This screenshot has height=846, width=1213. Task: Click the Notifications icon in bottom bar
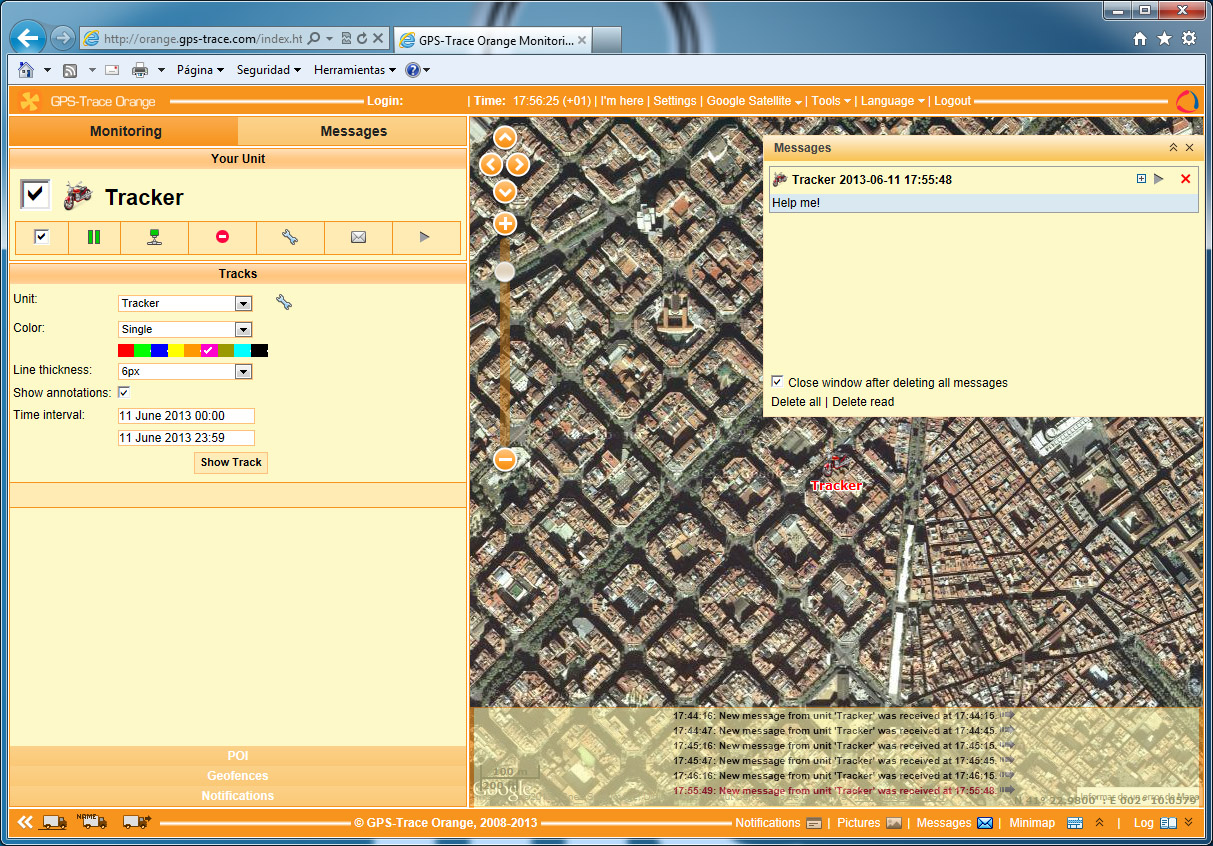pos(814,824)
